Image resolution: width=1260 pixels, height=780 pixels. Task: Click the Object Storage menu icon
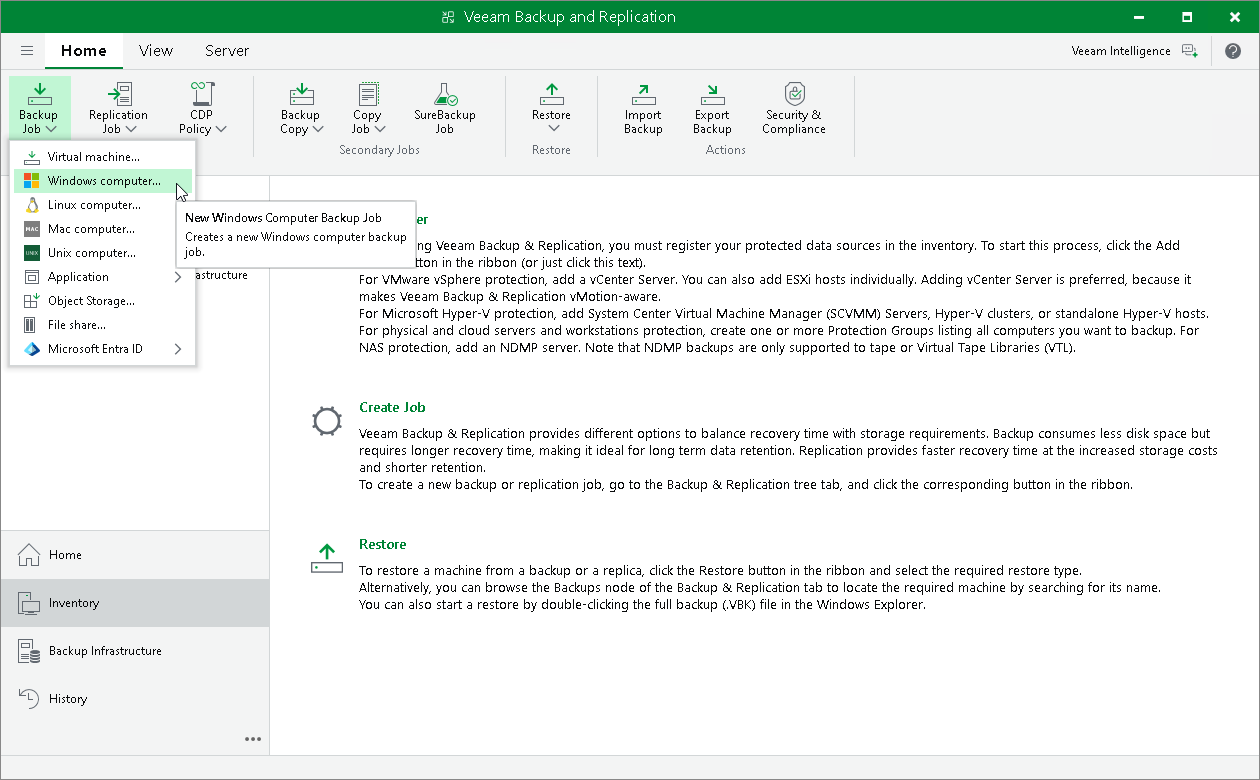(x=32, y=301)
